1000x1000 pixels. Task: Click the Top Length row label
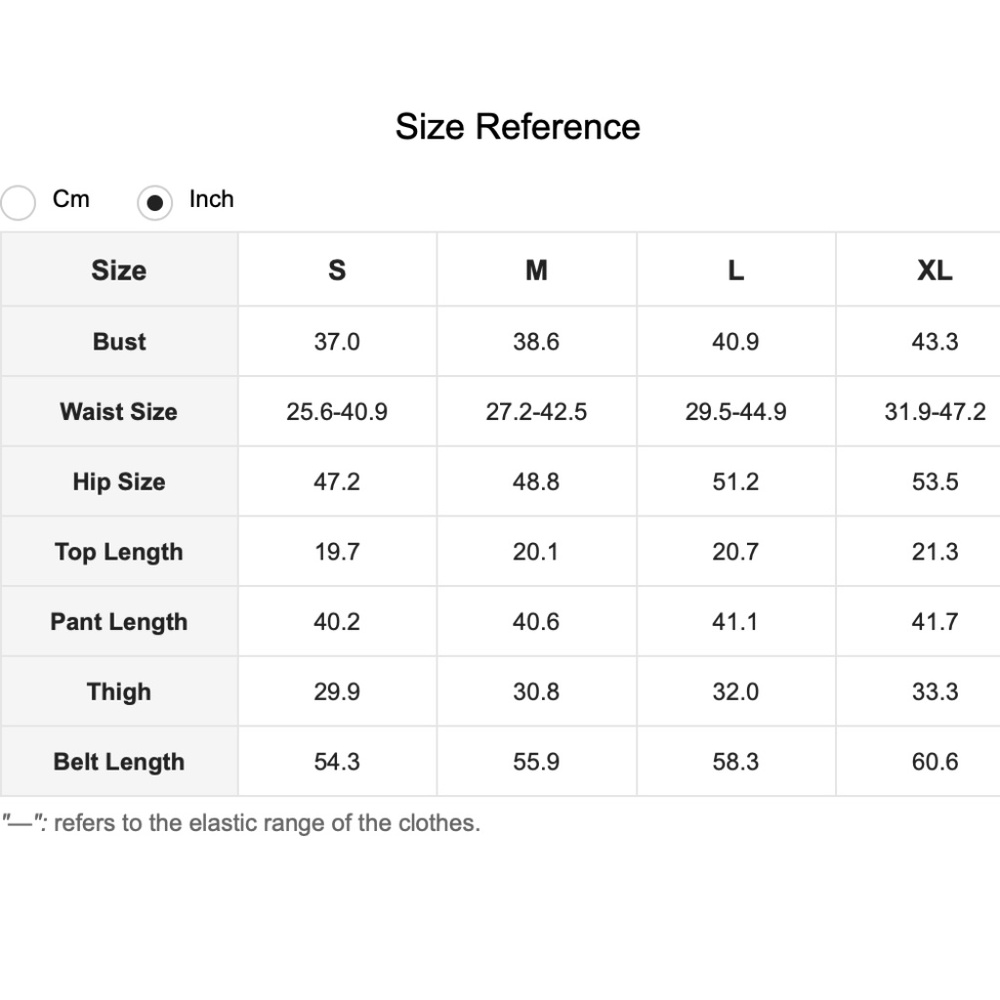[x=119, y=552]
